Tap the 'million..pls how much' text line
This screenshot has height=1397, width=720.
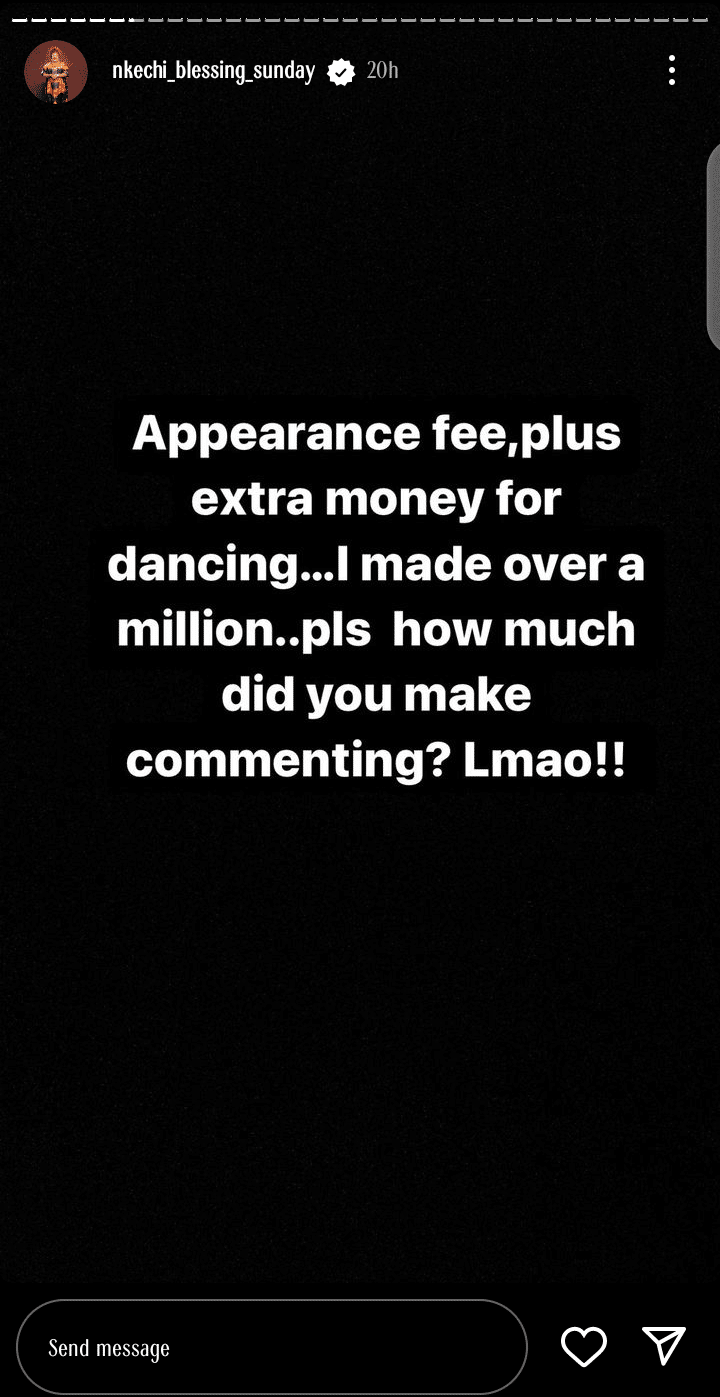[x=376, y=630]
